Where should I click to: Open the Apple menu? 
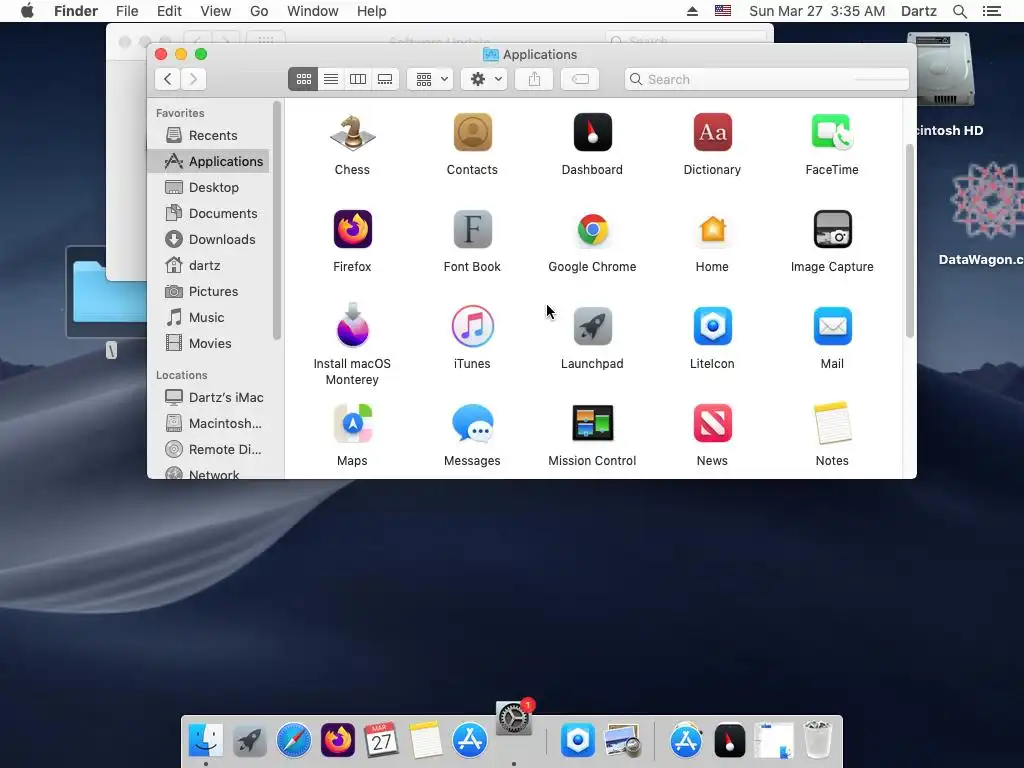tap(27, 11)
